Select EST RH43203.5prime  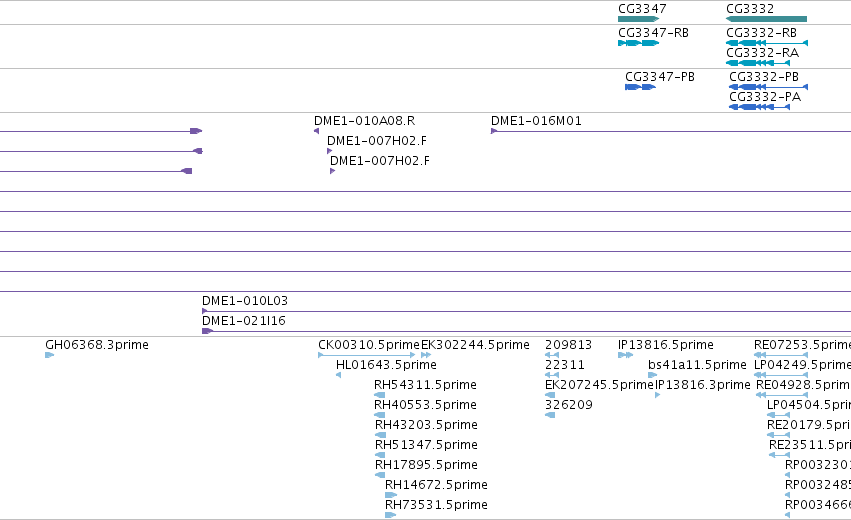click(x=427, y=425)
